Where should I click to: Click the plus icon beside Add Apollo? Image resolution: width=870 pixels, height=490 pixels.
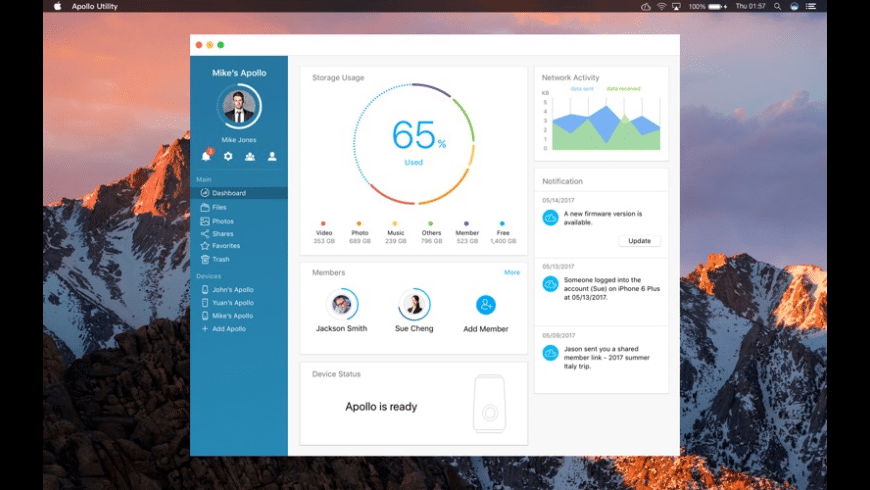click(205, 329)
